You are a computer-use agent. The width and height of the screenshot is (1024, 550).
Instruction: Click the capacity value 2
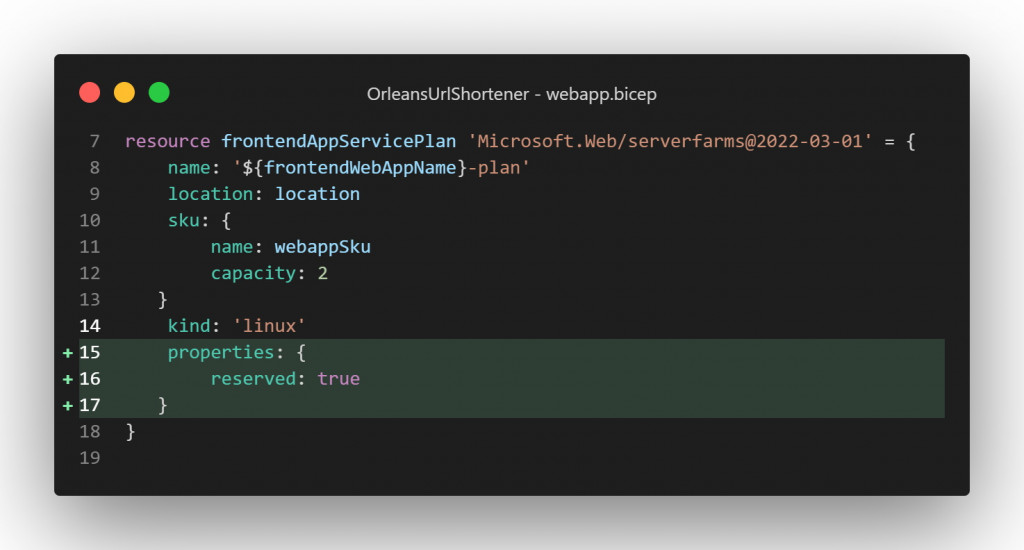323,273
